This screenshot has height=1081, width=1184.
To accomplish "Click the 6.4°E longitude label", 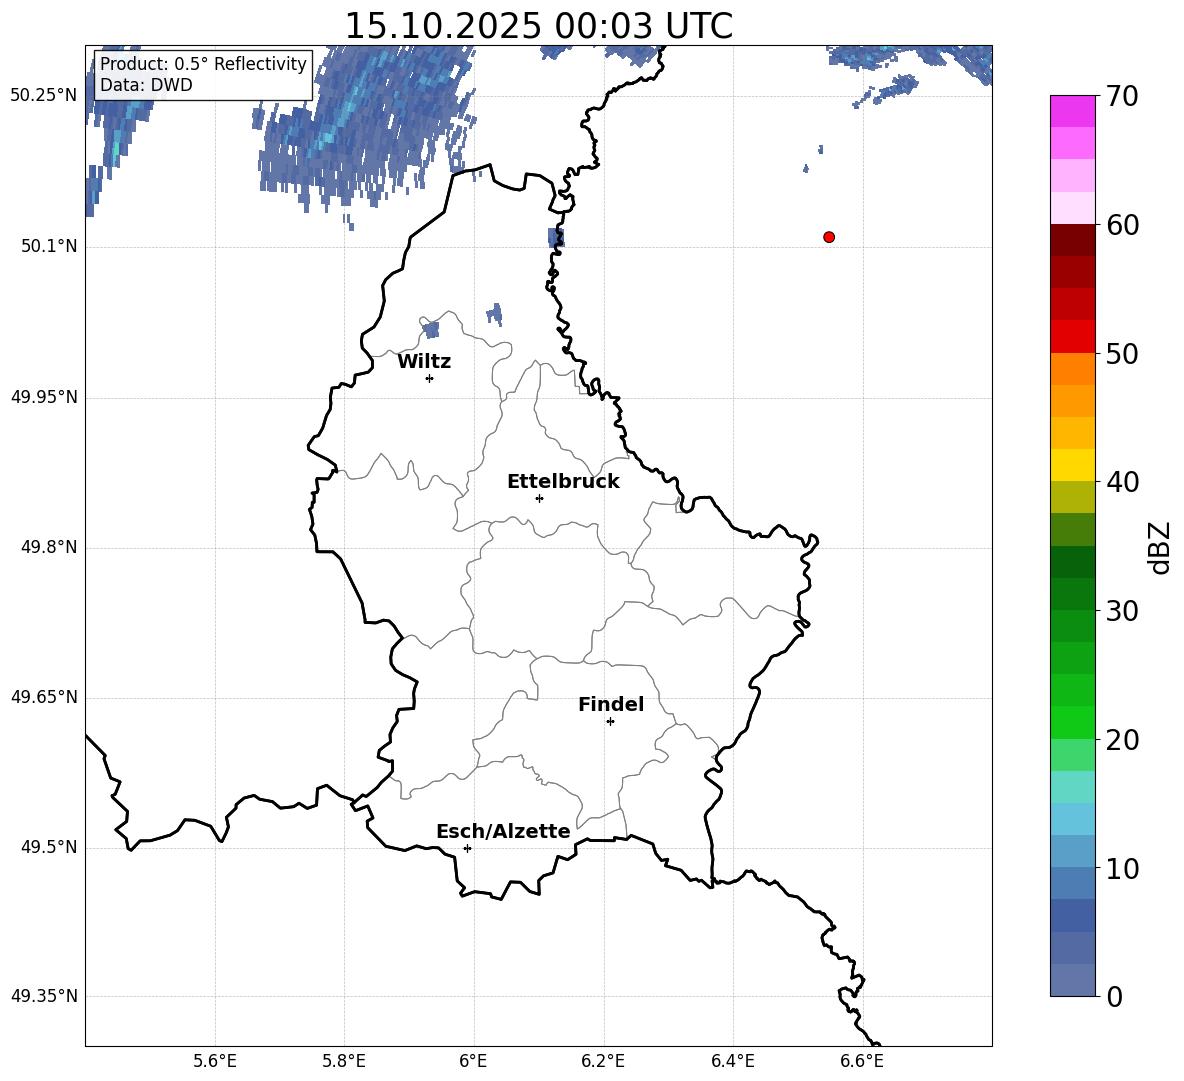I will (732, 1061).
